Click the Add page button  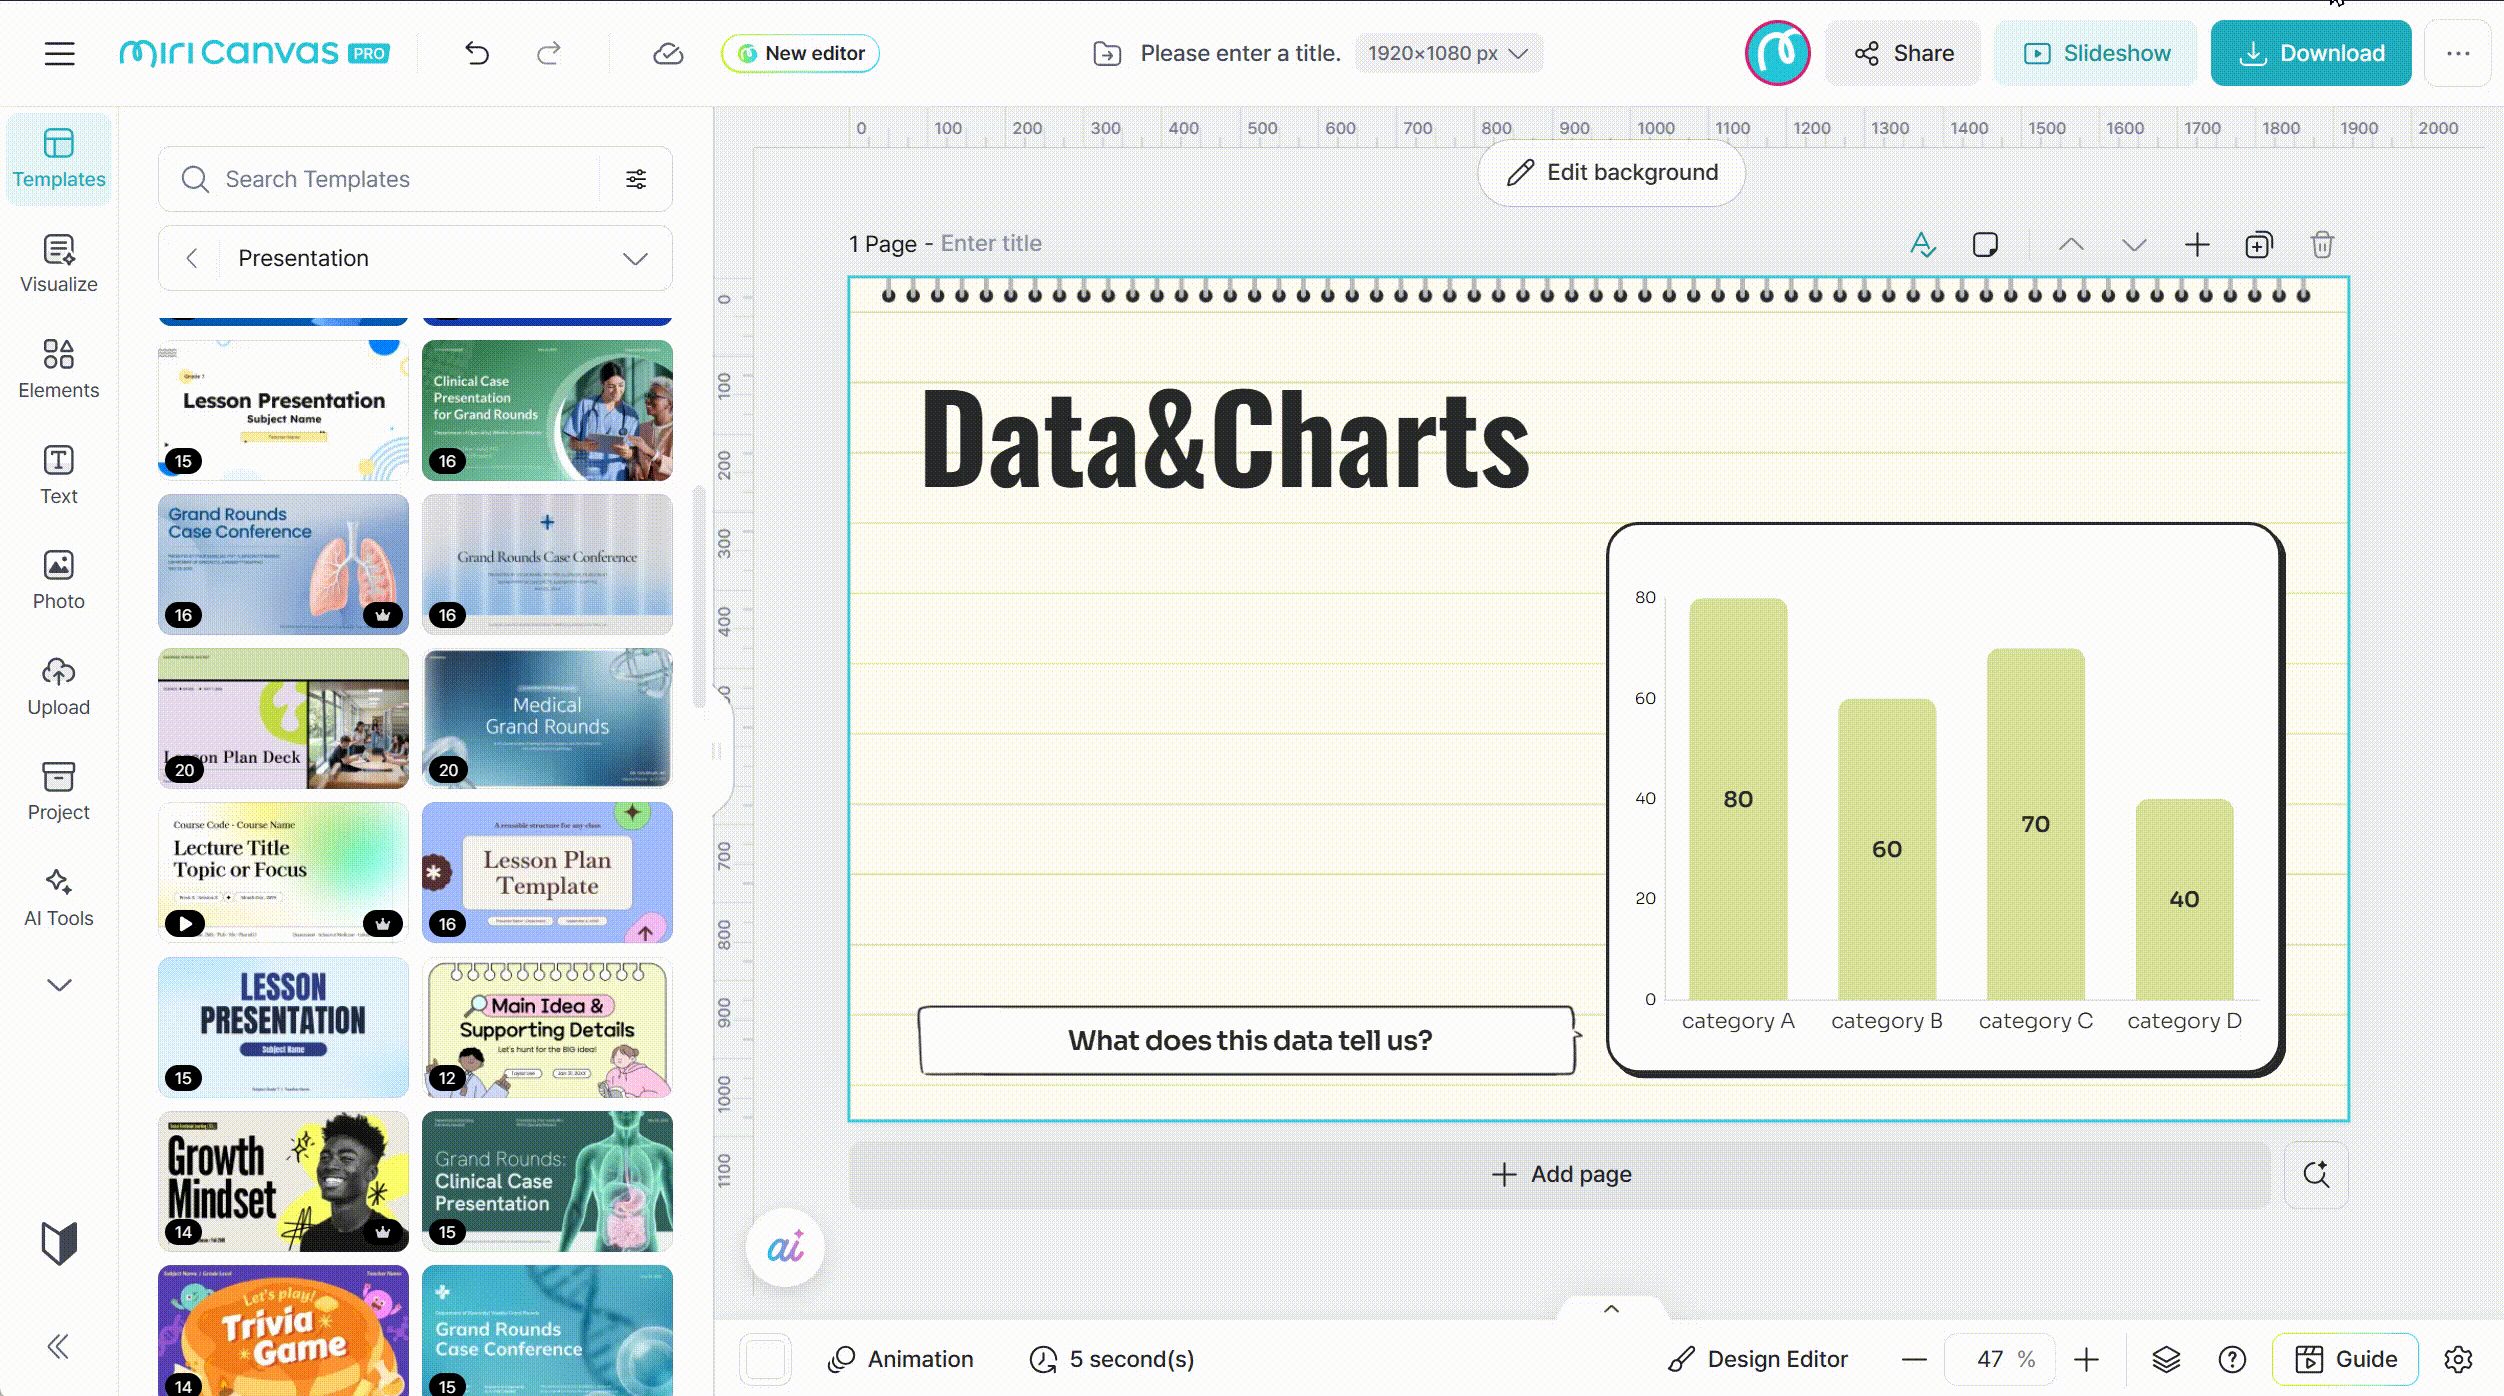[1560, 1174]
